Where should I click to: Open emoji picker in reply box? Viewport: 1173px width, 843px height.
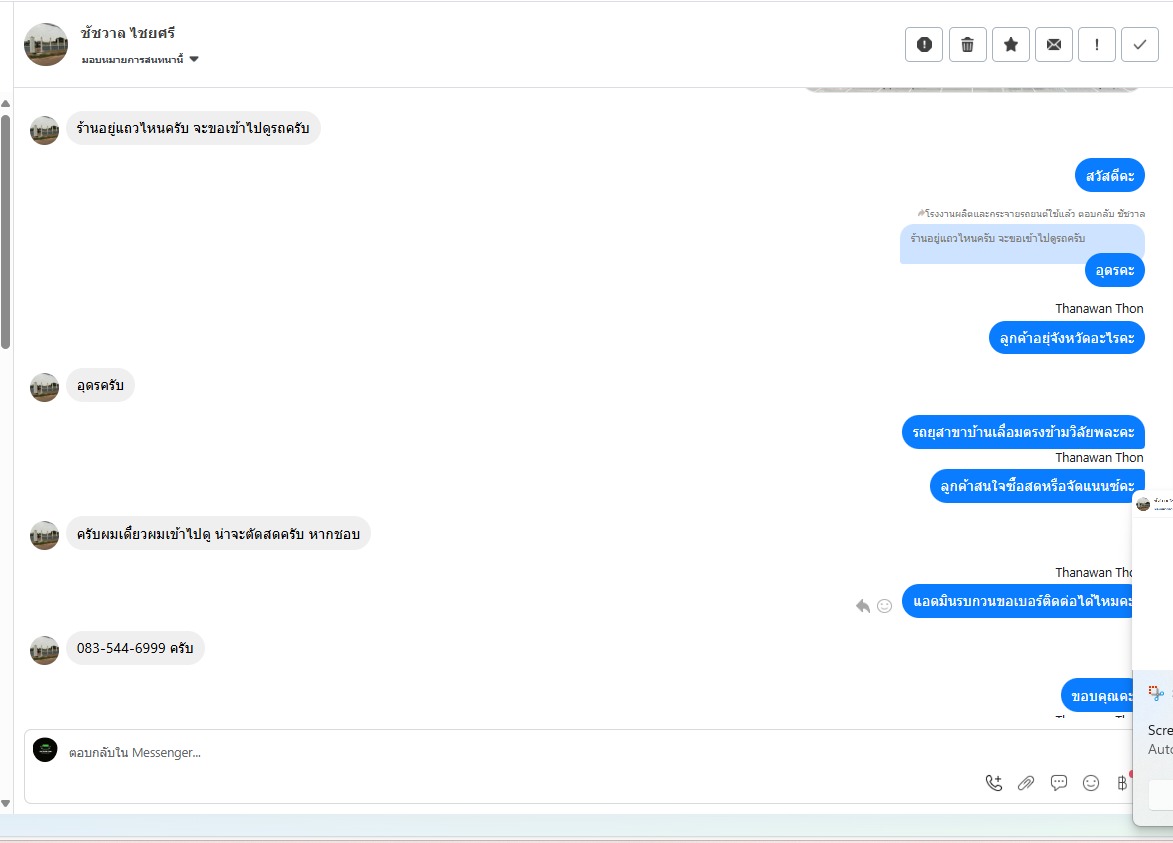pyautogui.click(x=1091, y=783)
